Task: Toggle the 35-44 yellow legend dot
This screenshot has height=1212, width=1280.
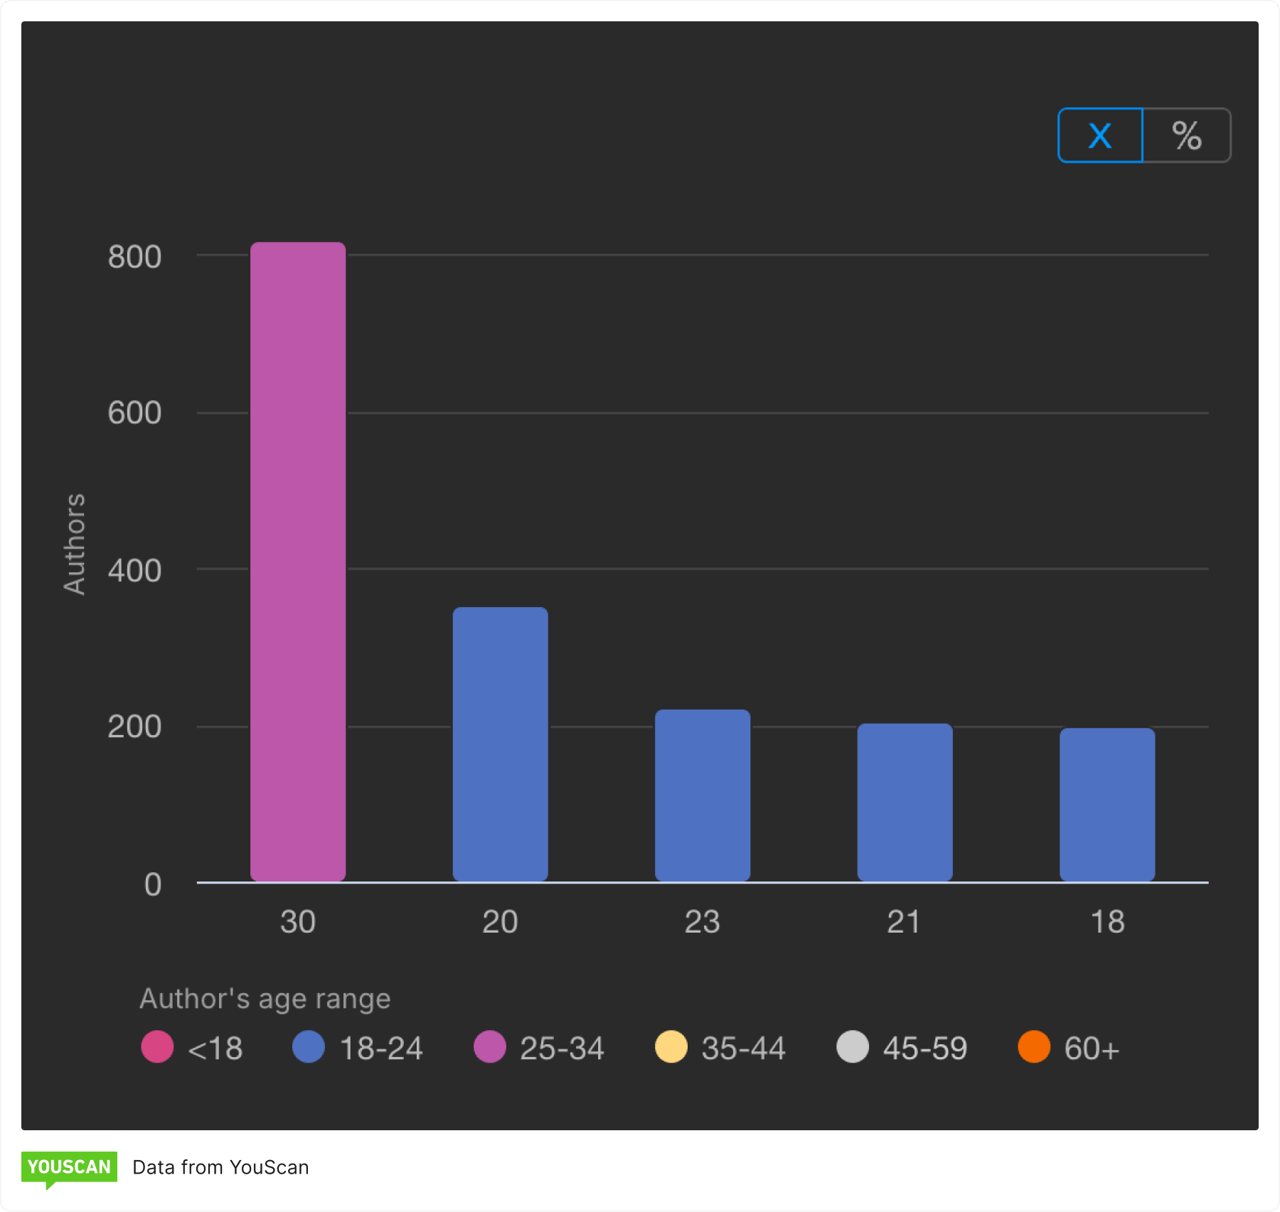Action: point(671,1047)
